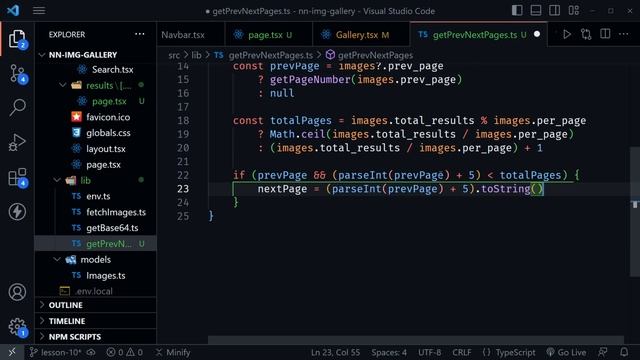Click the editor horizontal scrollbar
Image resolution: width=640 pixels, height=360 pixels.
(x=416, y=340)
